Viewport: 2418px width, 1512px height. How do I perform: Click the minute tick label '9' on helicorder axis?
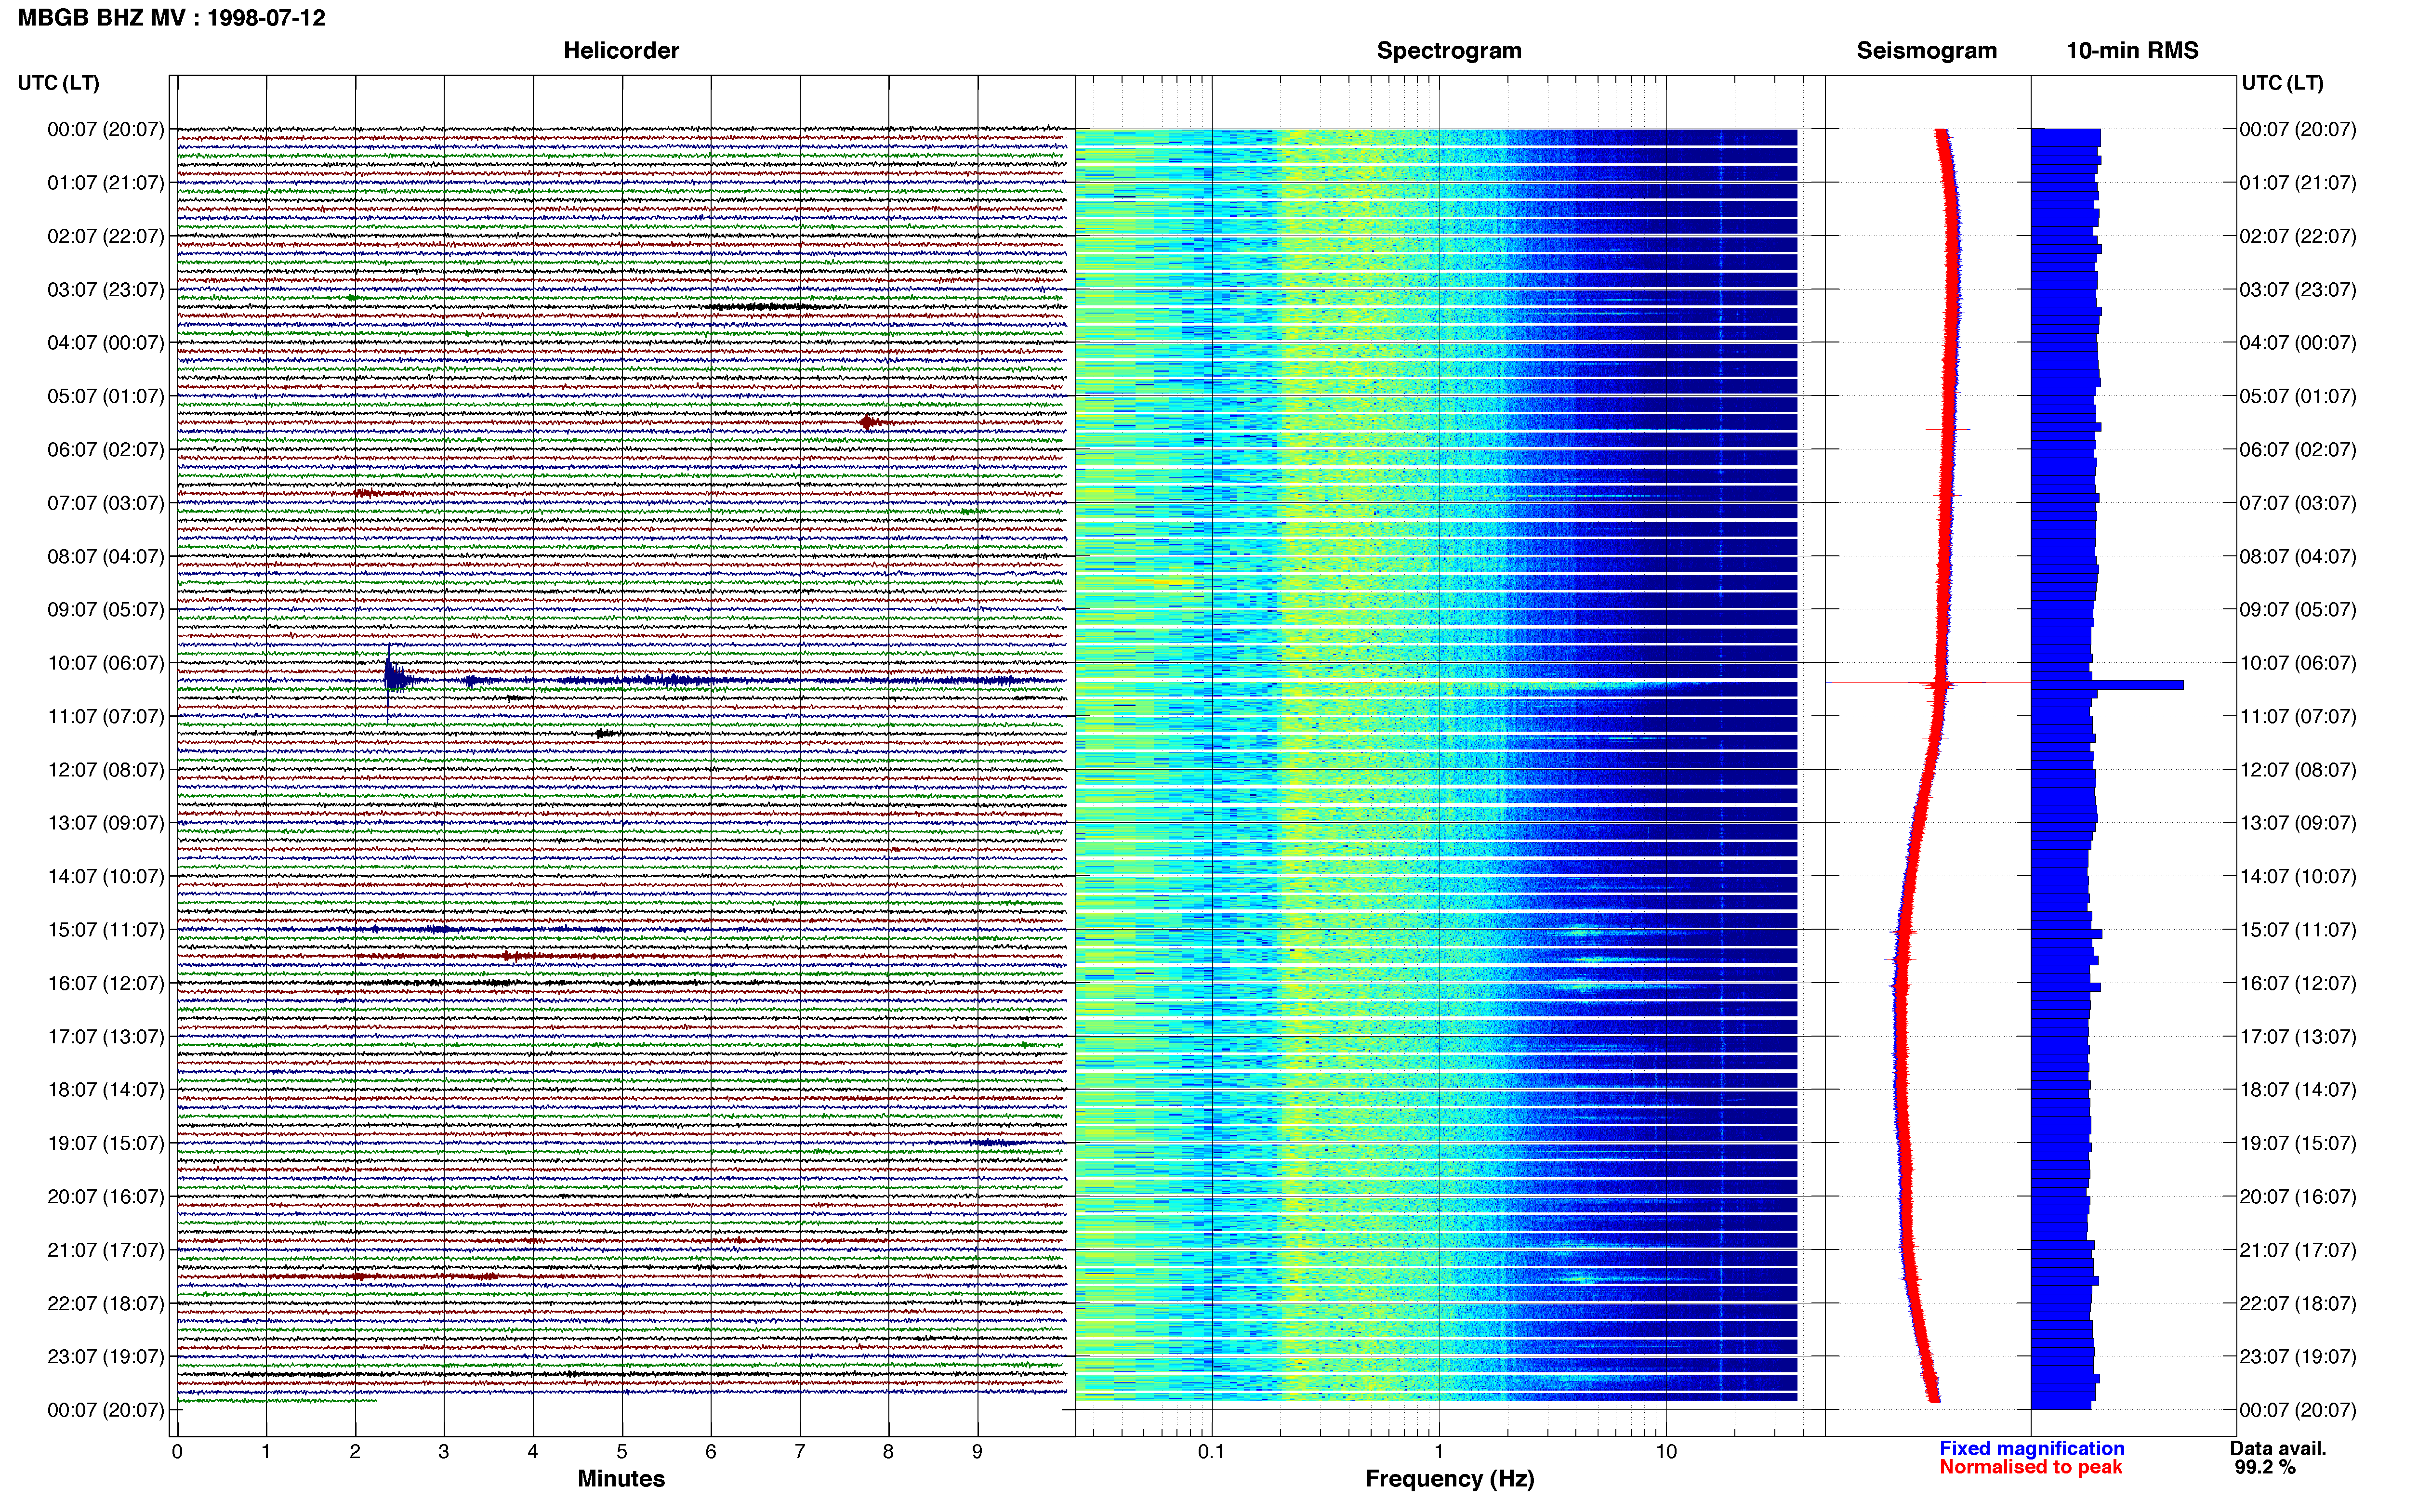(977, 1452)
